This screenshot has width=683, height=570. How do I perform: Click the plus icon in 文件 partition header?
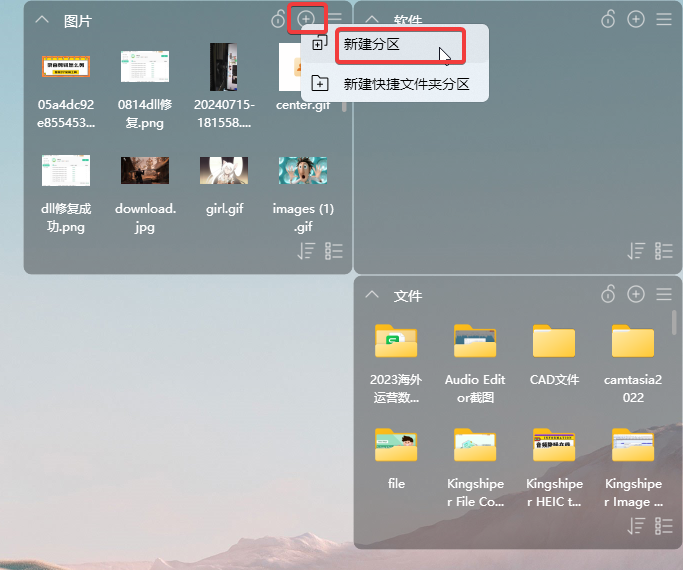click(x=636, y=294)
